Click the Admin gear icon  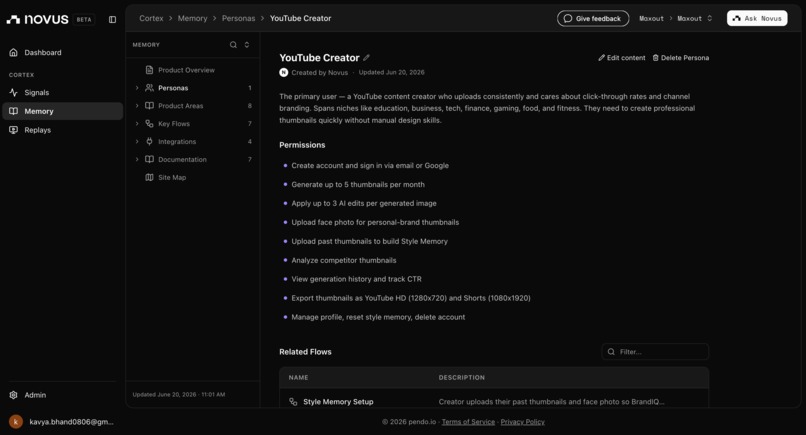(x=13, y=395)
